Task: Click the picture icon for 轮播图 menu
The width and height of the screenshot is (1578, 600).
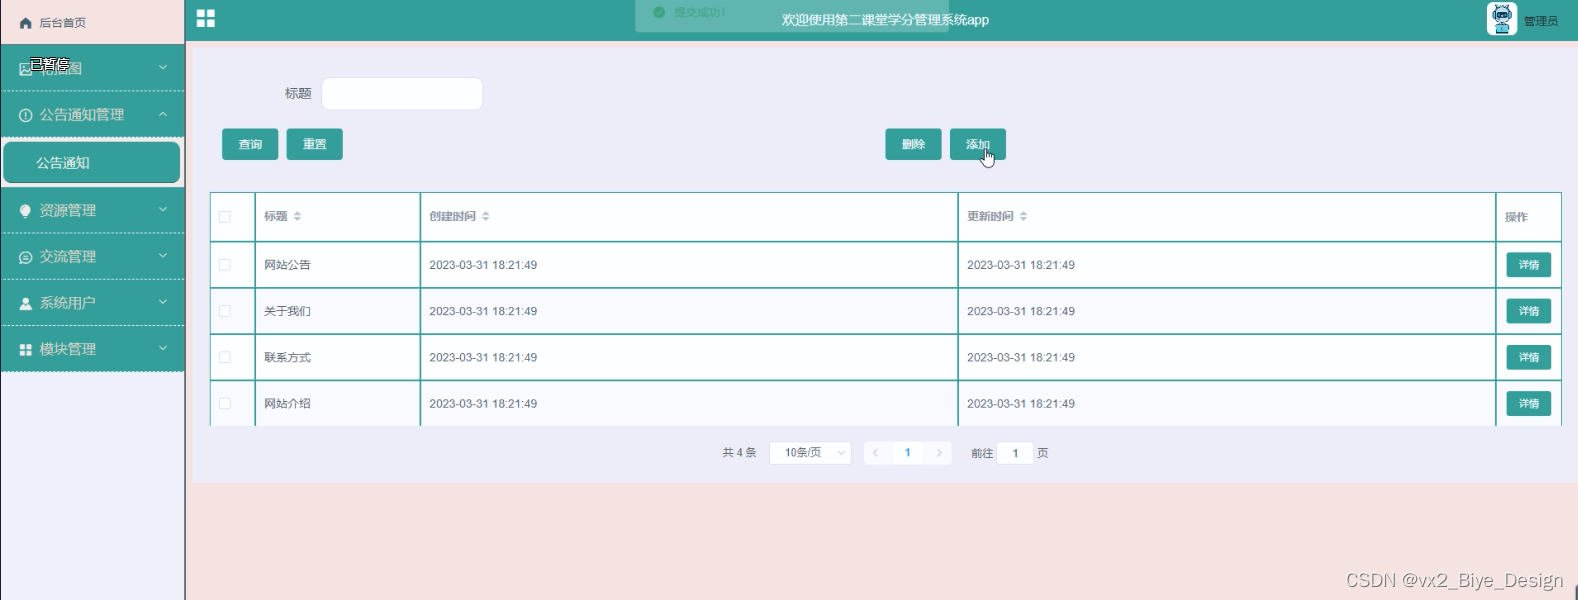Action: point(26,69)
